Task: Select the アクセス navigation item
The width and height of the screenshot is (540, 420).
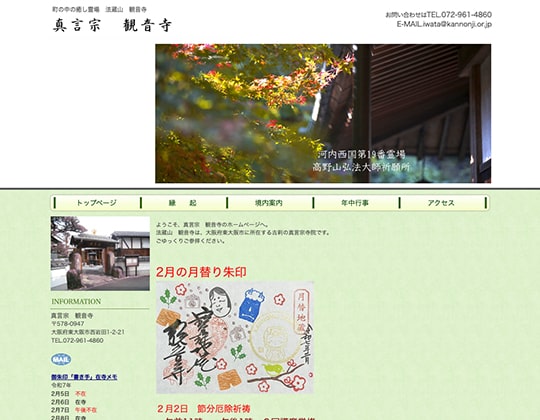Action: (441, 203)
